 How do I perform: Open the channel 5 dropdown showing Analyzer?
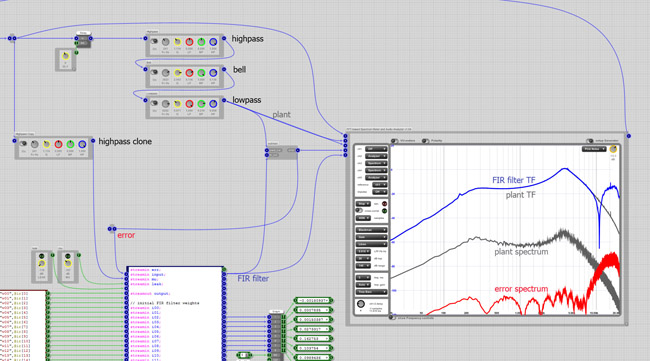(376, 177)
